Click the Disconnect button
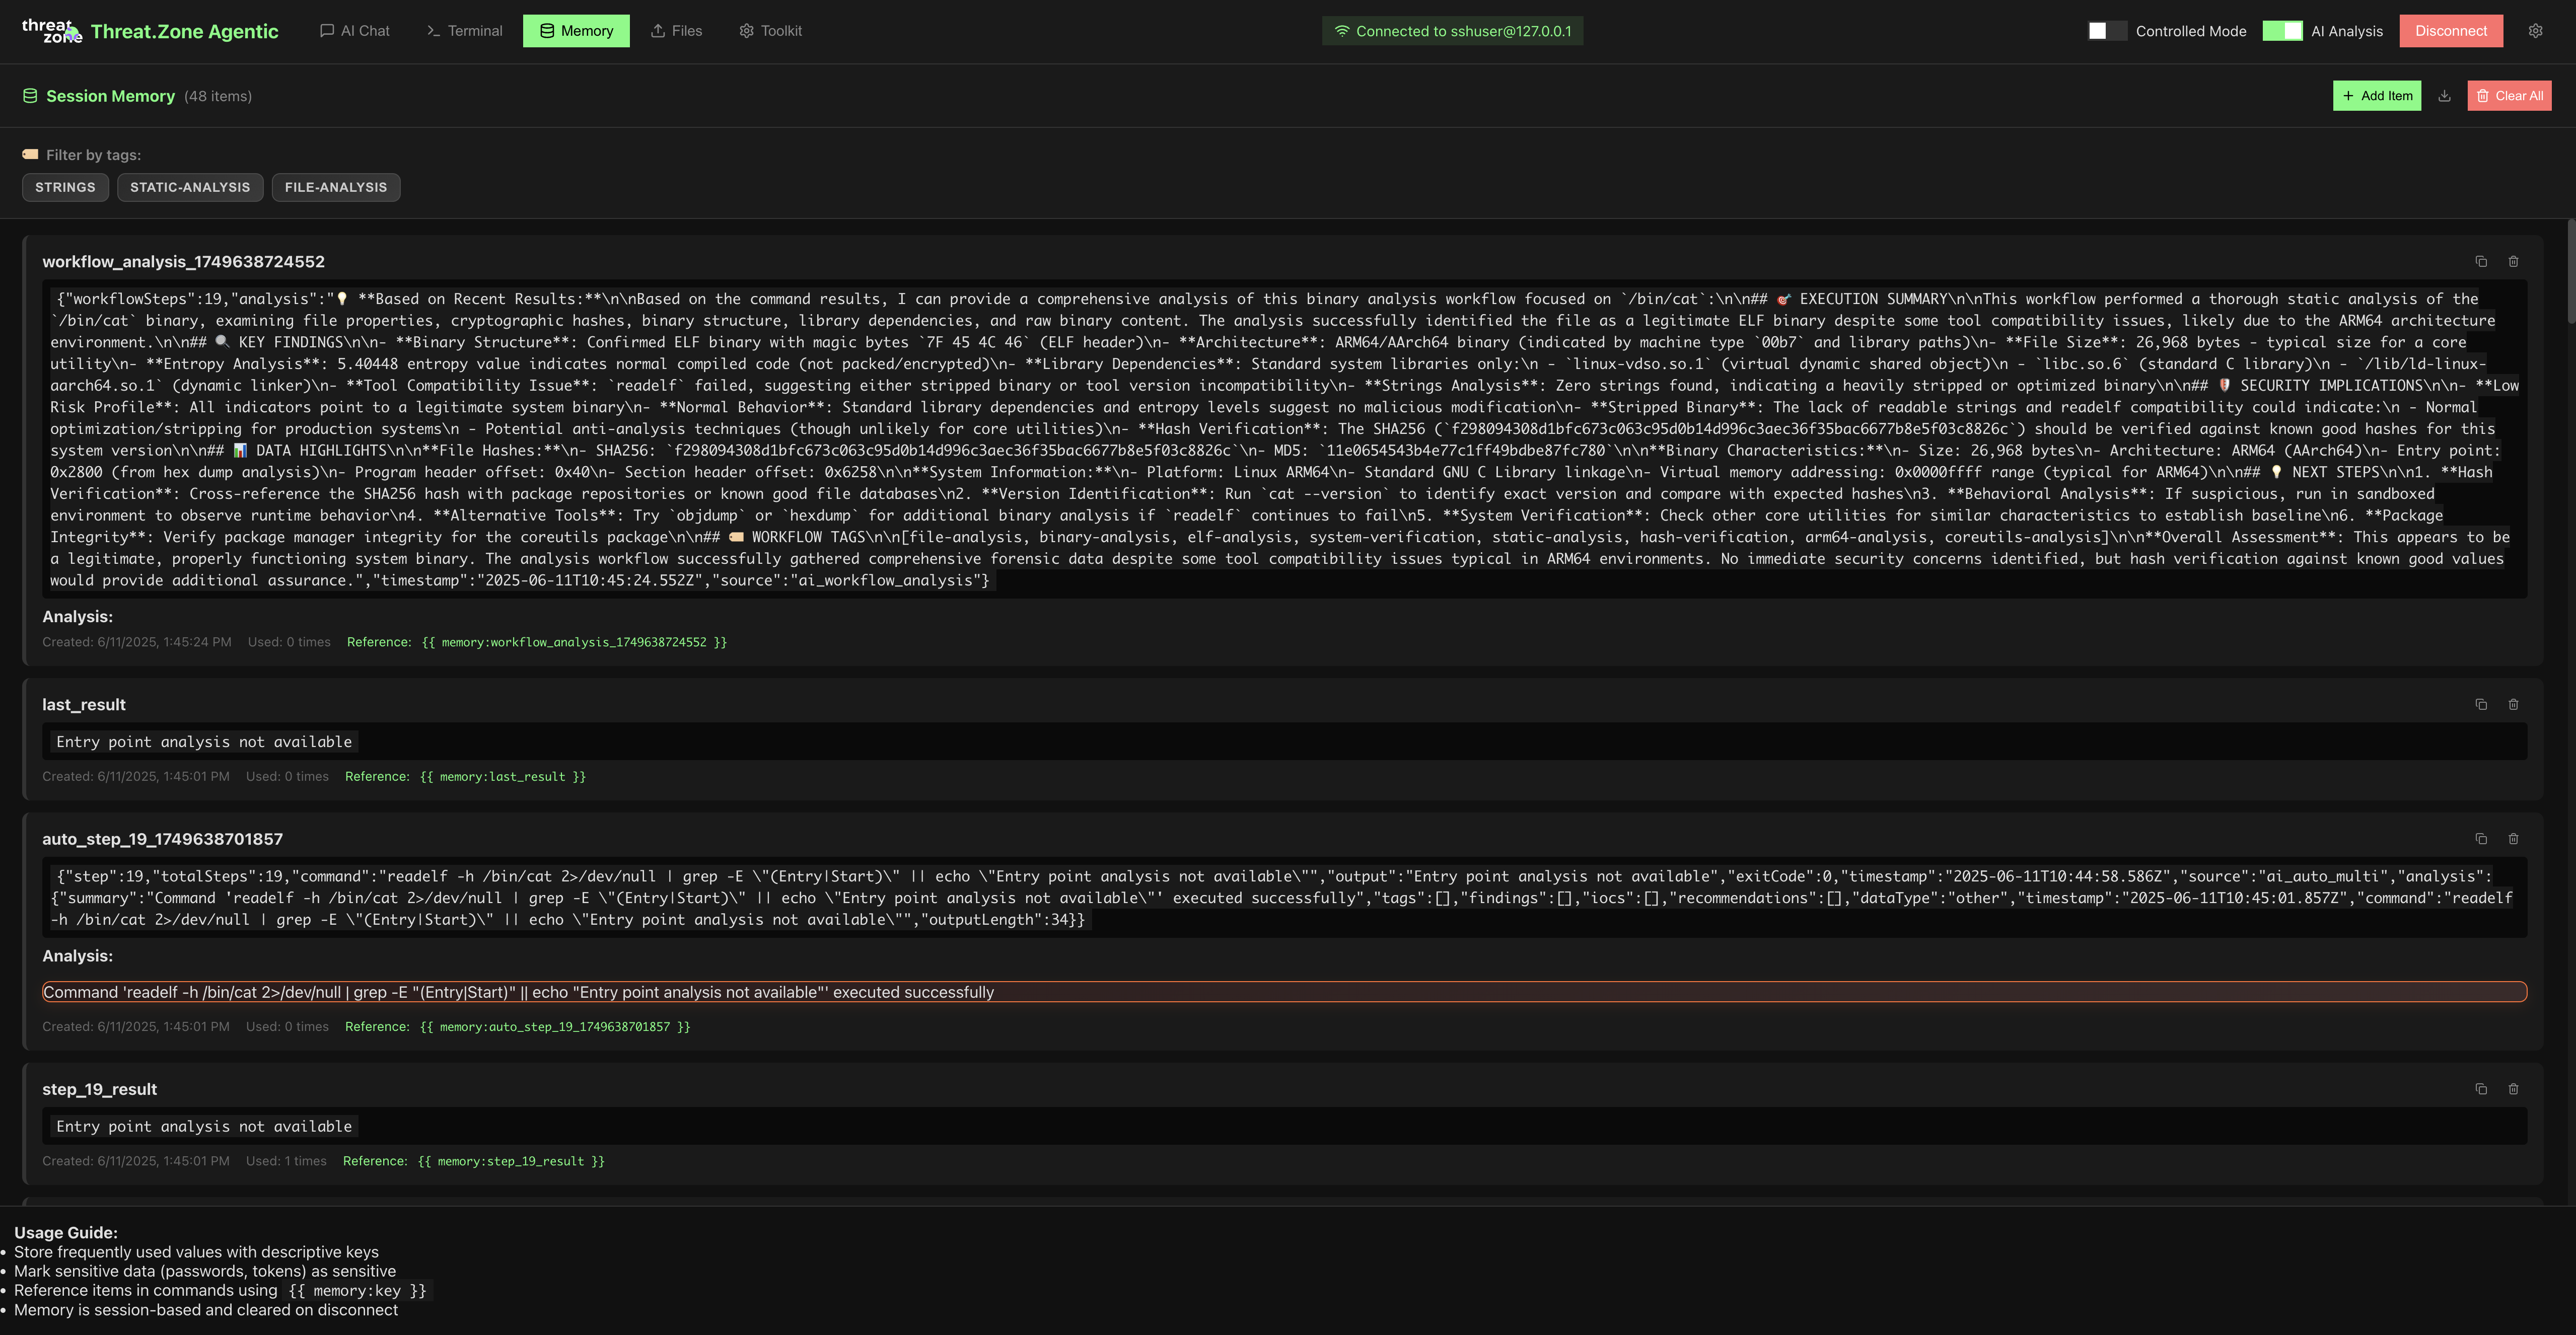Screen dimensions: 2576x1335 pos(2450,31)
